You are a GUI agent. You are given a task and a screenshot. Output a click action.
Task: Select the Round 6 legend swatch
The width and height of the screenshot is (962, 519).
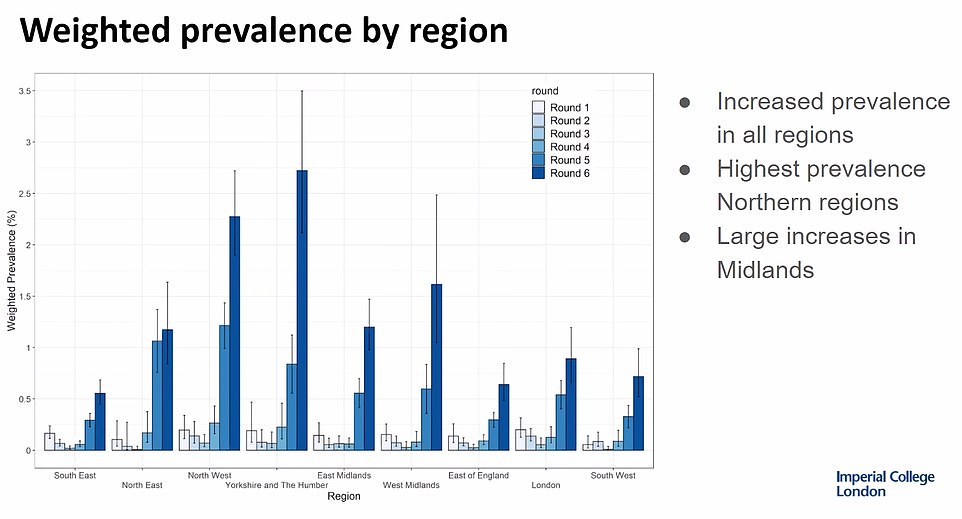539,173
